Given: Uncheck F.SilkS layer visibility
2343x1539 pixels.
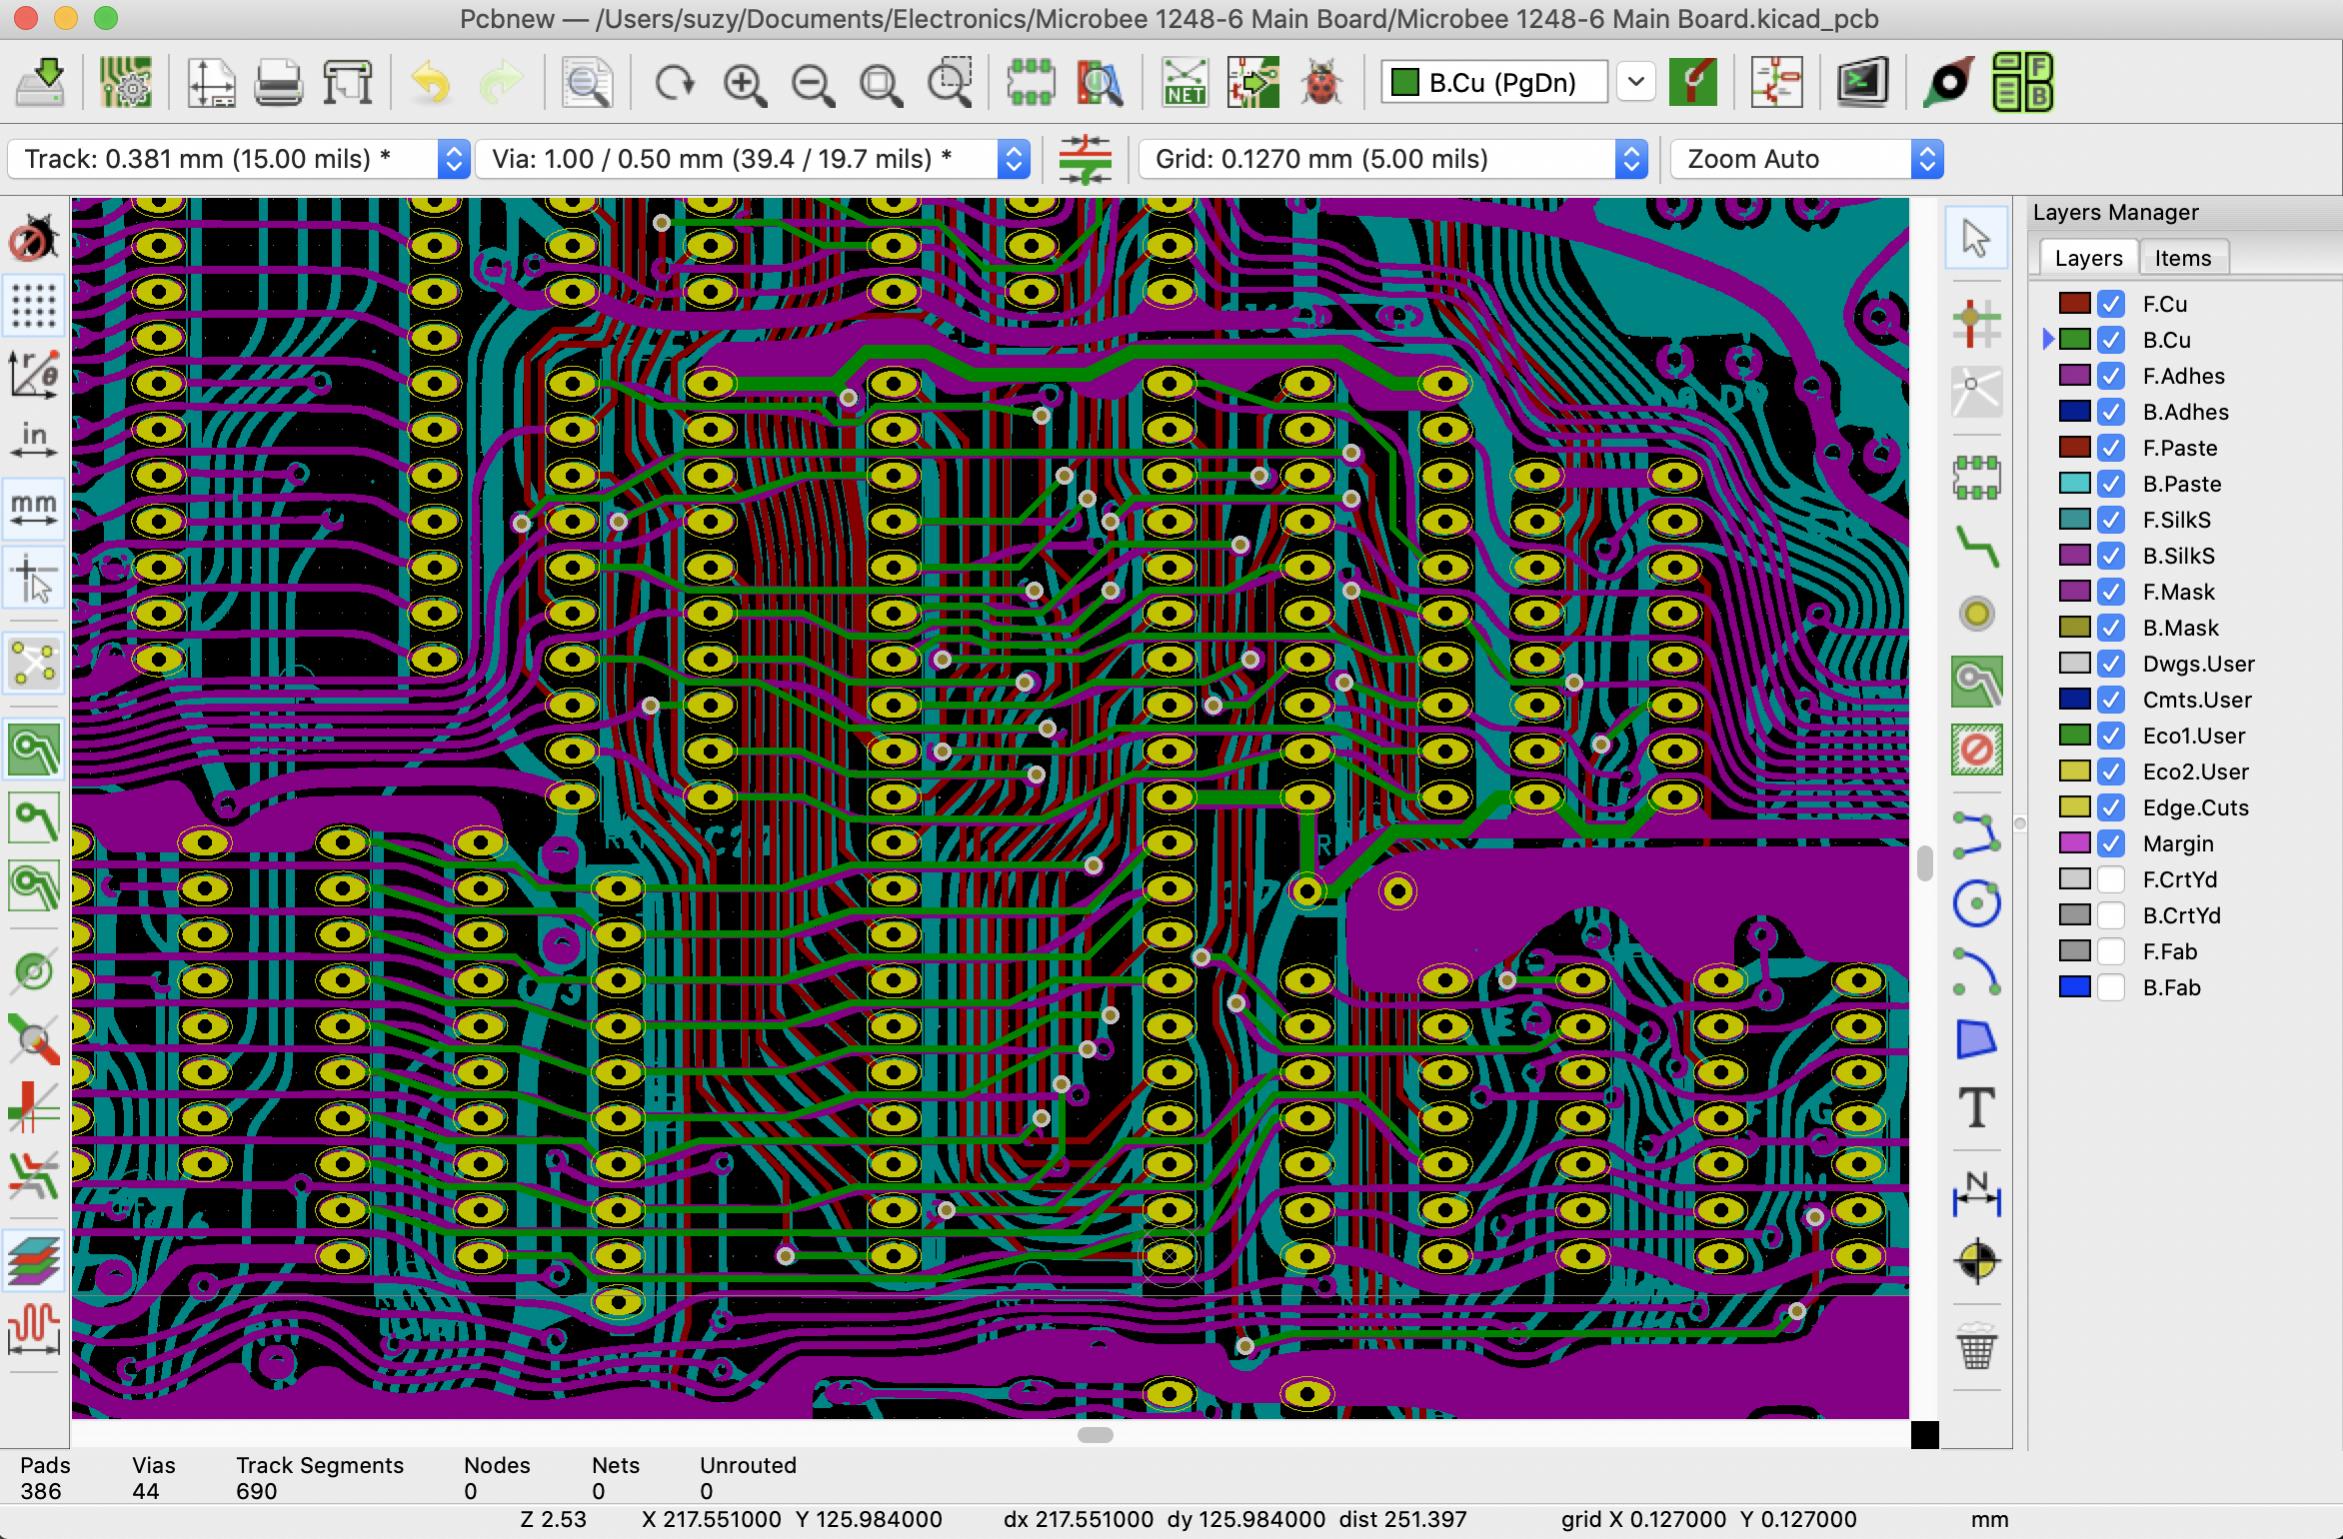Looking at the screenshot, I should [2110, 520].
